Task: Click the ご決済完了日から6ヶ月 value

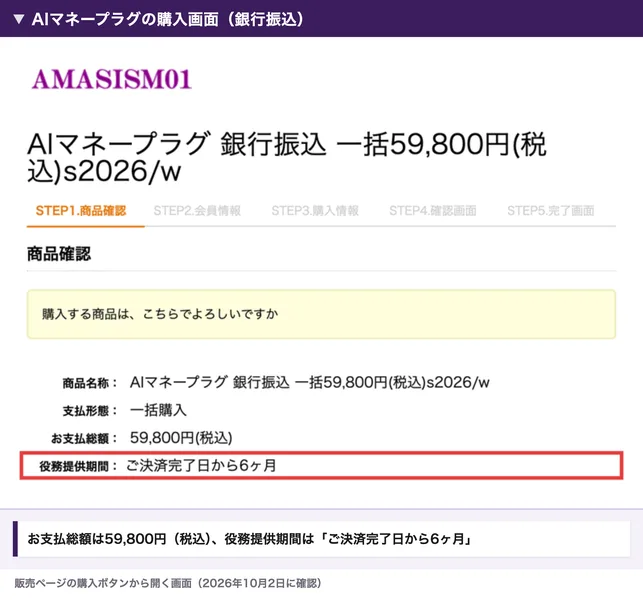Action: [x=201, y=465]
